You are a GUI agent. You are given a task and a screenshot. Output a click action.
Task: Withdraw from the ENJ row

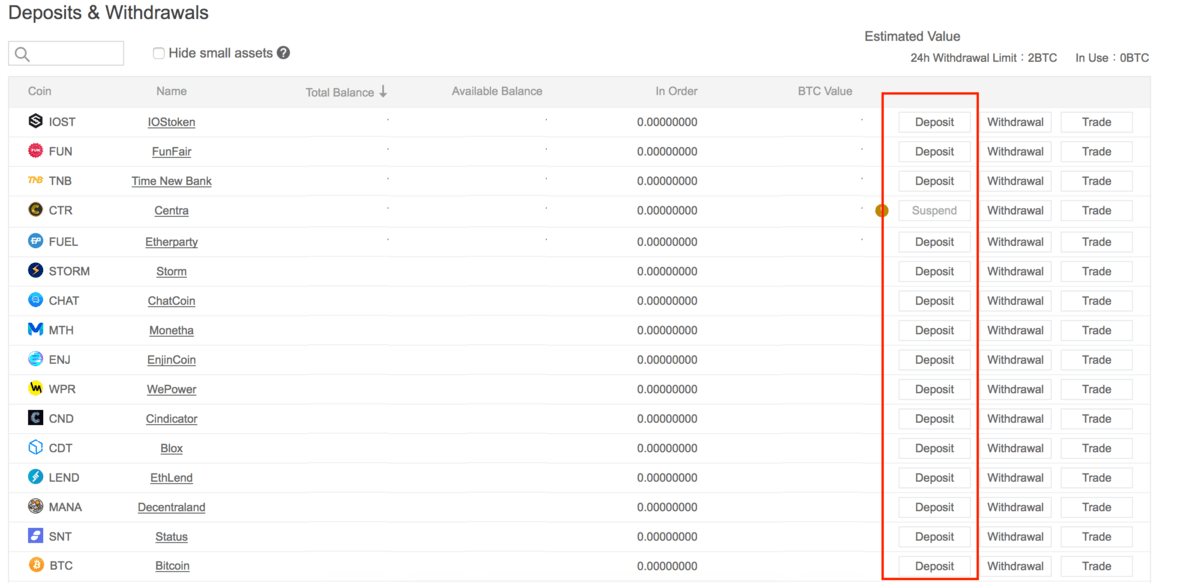1016,360
